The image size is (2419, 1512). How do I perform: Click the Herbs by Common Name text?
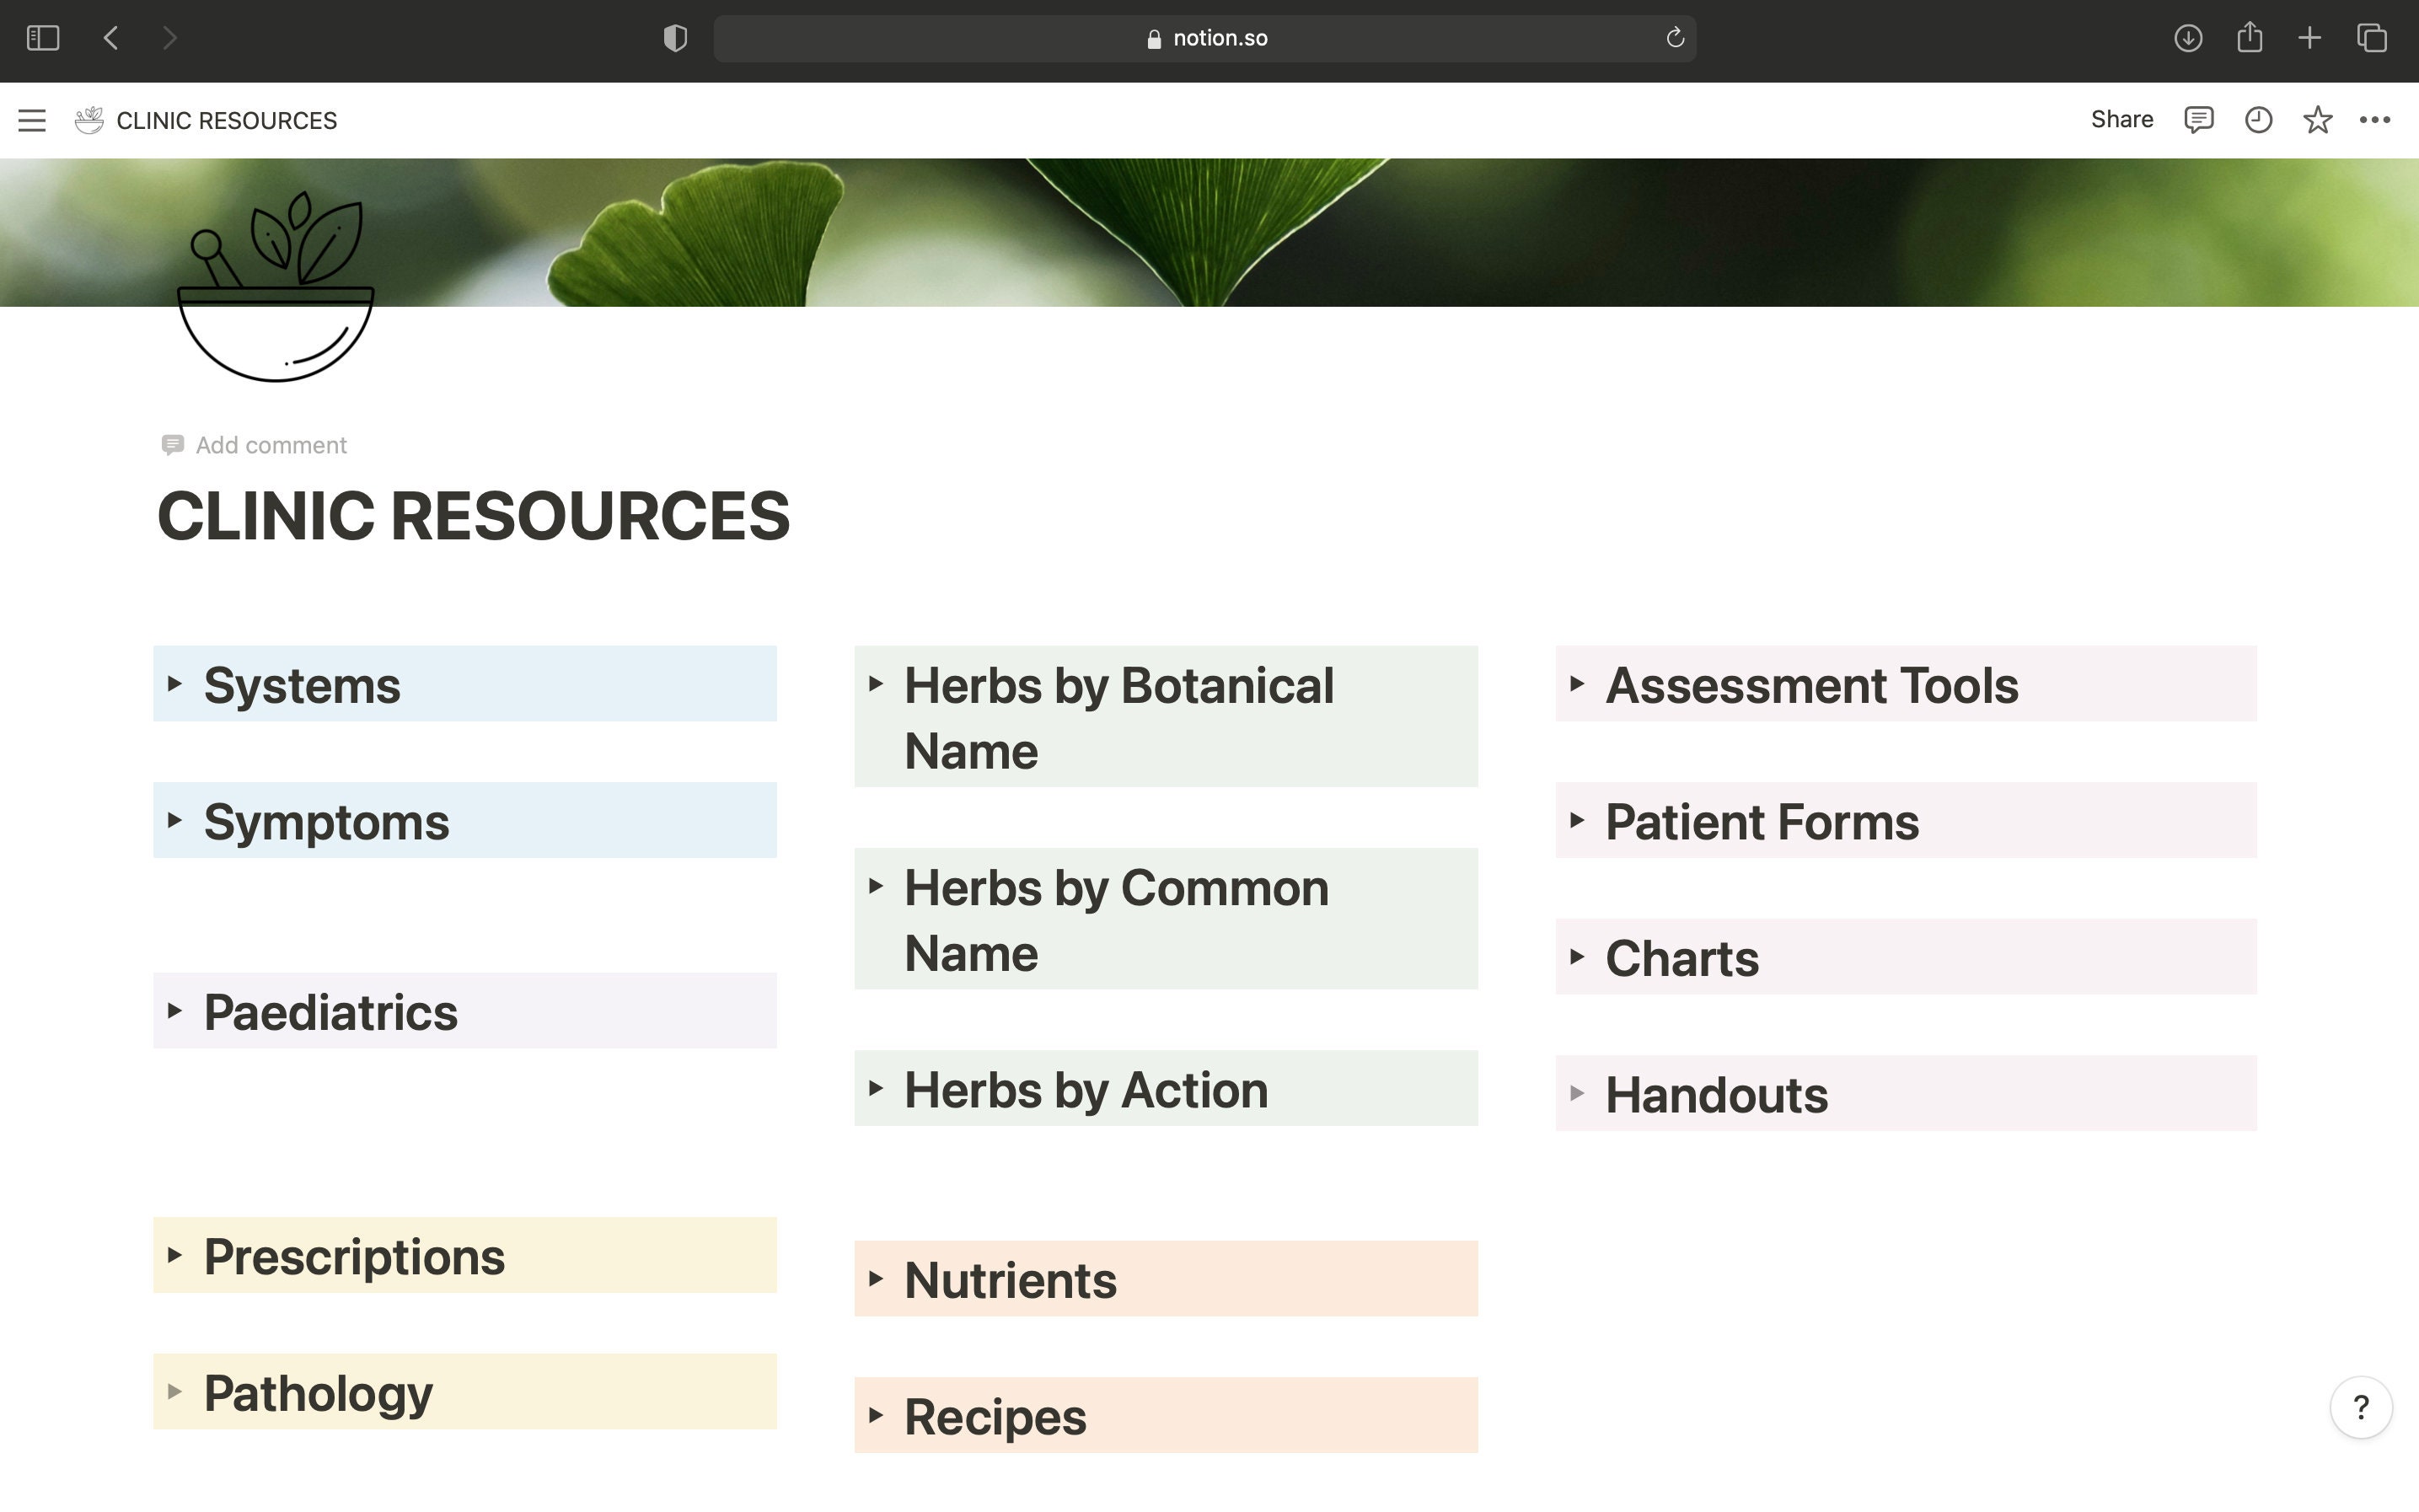[x=1117, y=920]
